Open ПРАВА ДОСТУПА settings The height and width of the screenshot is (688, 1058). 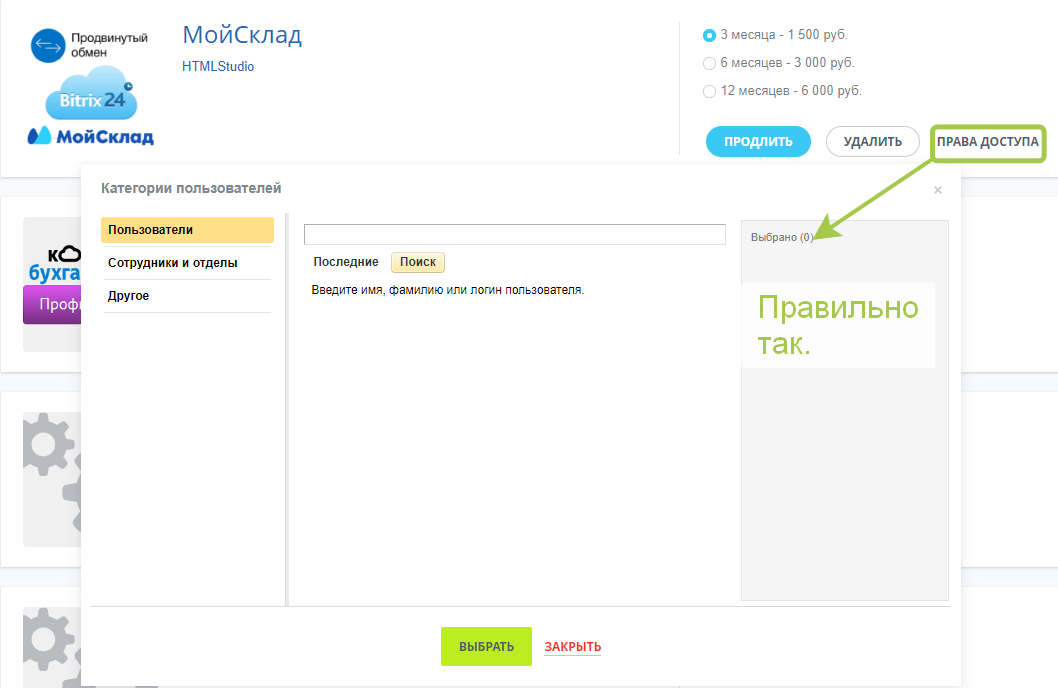point(987,142)
